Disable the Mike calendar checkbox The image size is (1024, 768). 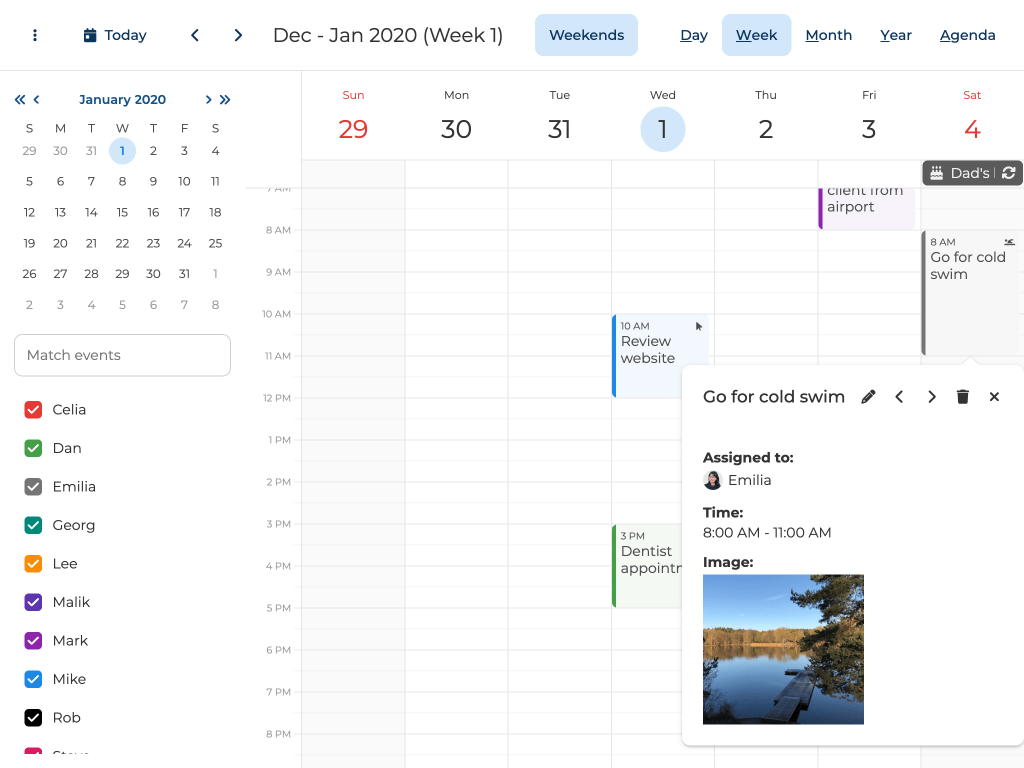33,679
